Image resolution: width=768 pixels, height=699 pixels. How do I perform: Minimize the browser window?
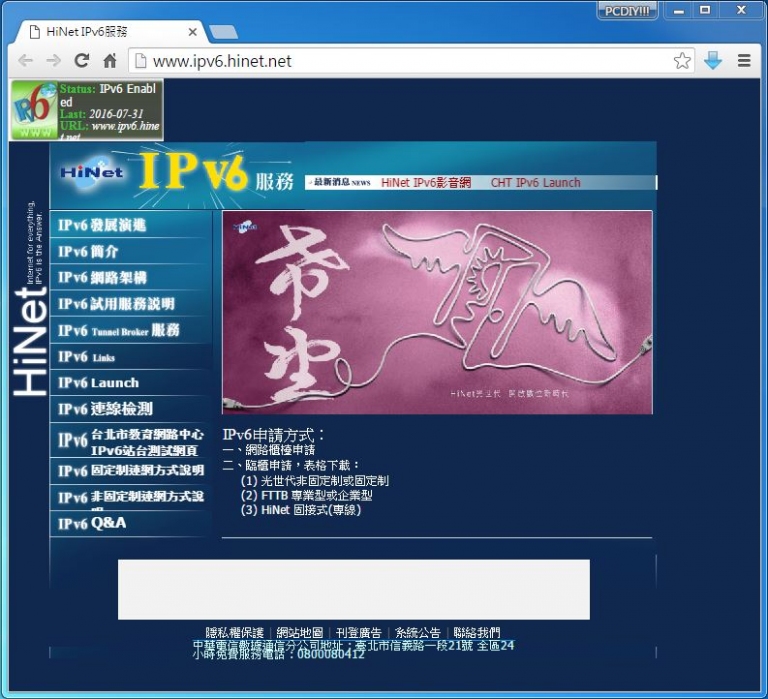point(678,10)
